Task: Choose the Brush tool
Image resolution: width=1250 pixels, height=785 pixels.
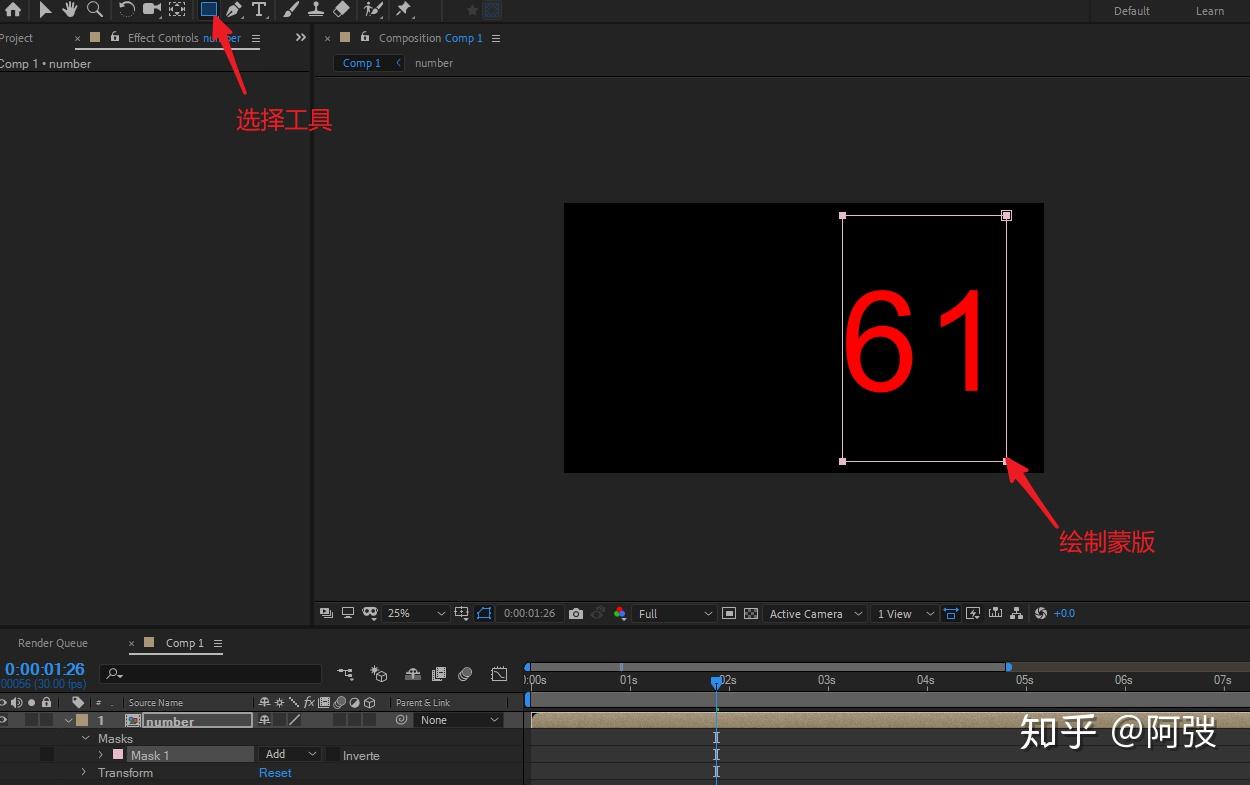Action: click(291, 10)
